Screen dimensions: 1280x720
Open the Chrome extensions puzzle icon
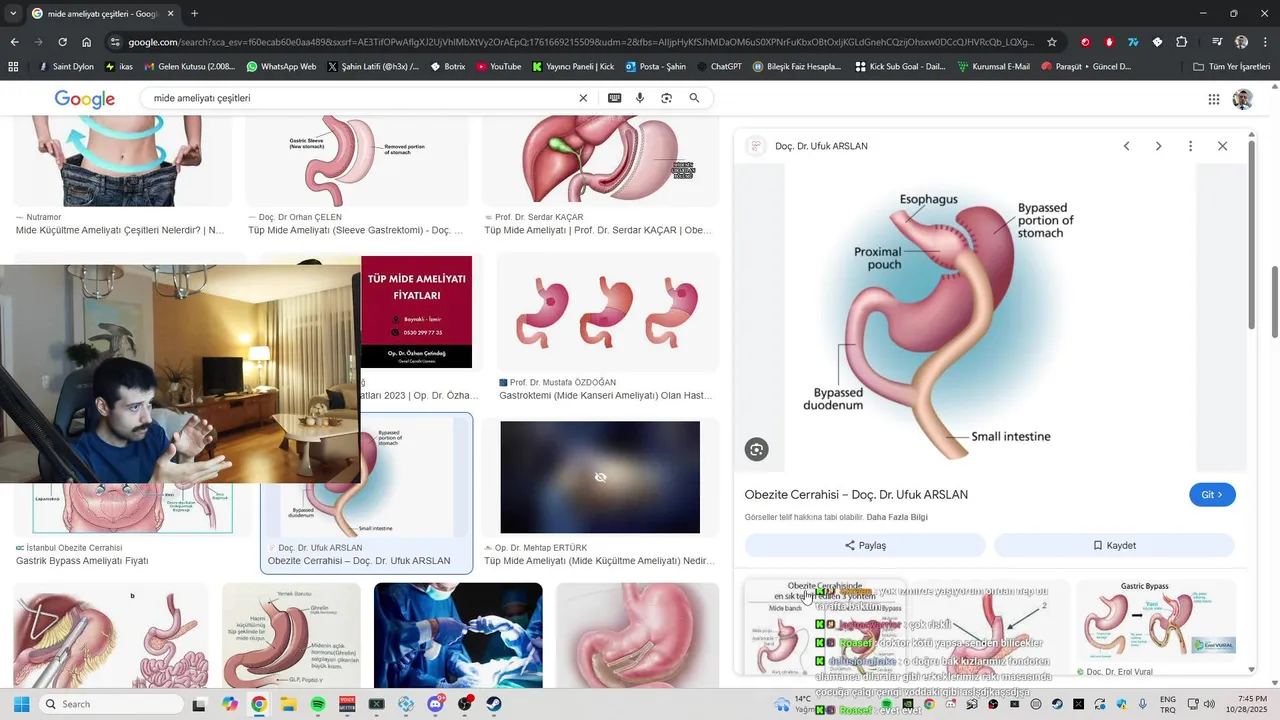(1181, 42)
